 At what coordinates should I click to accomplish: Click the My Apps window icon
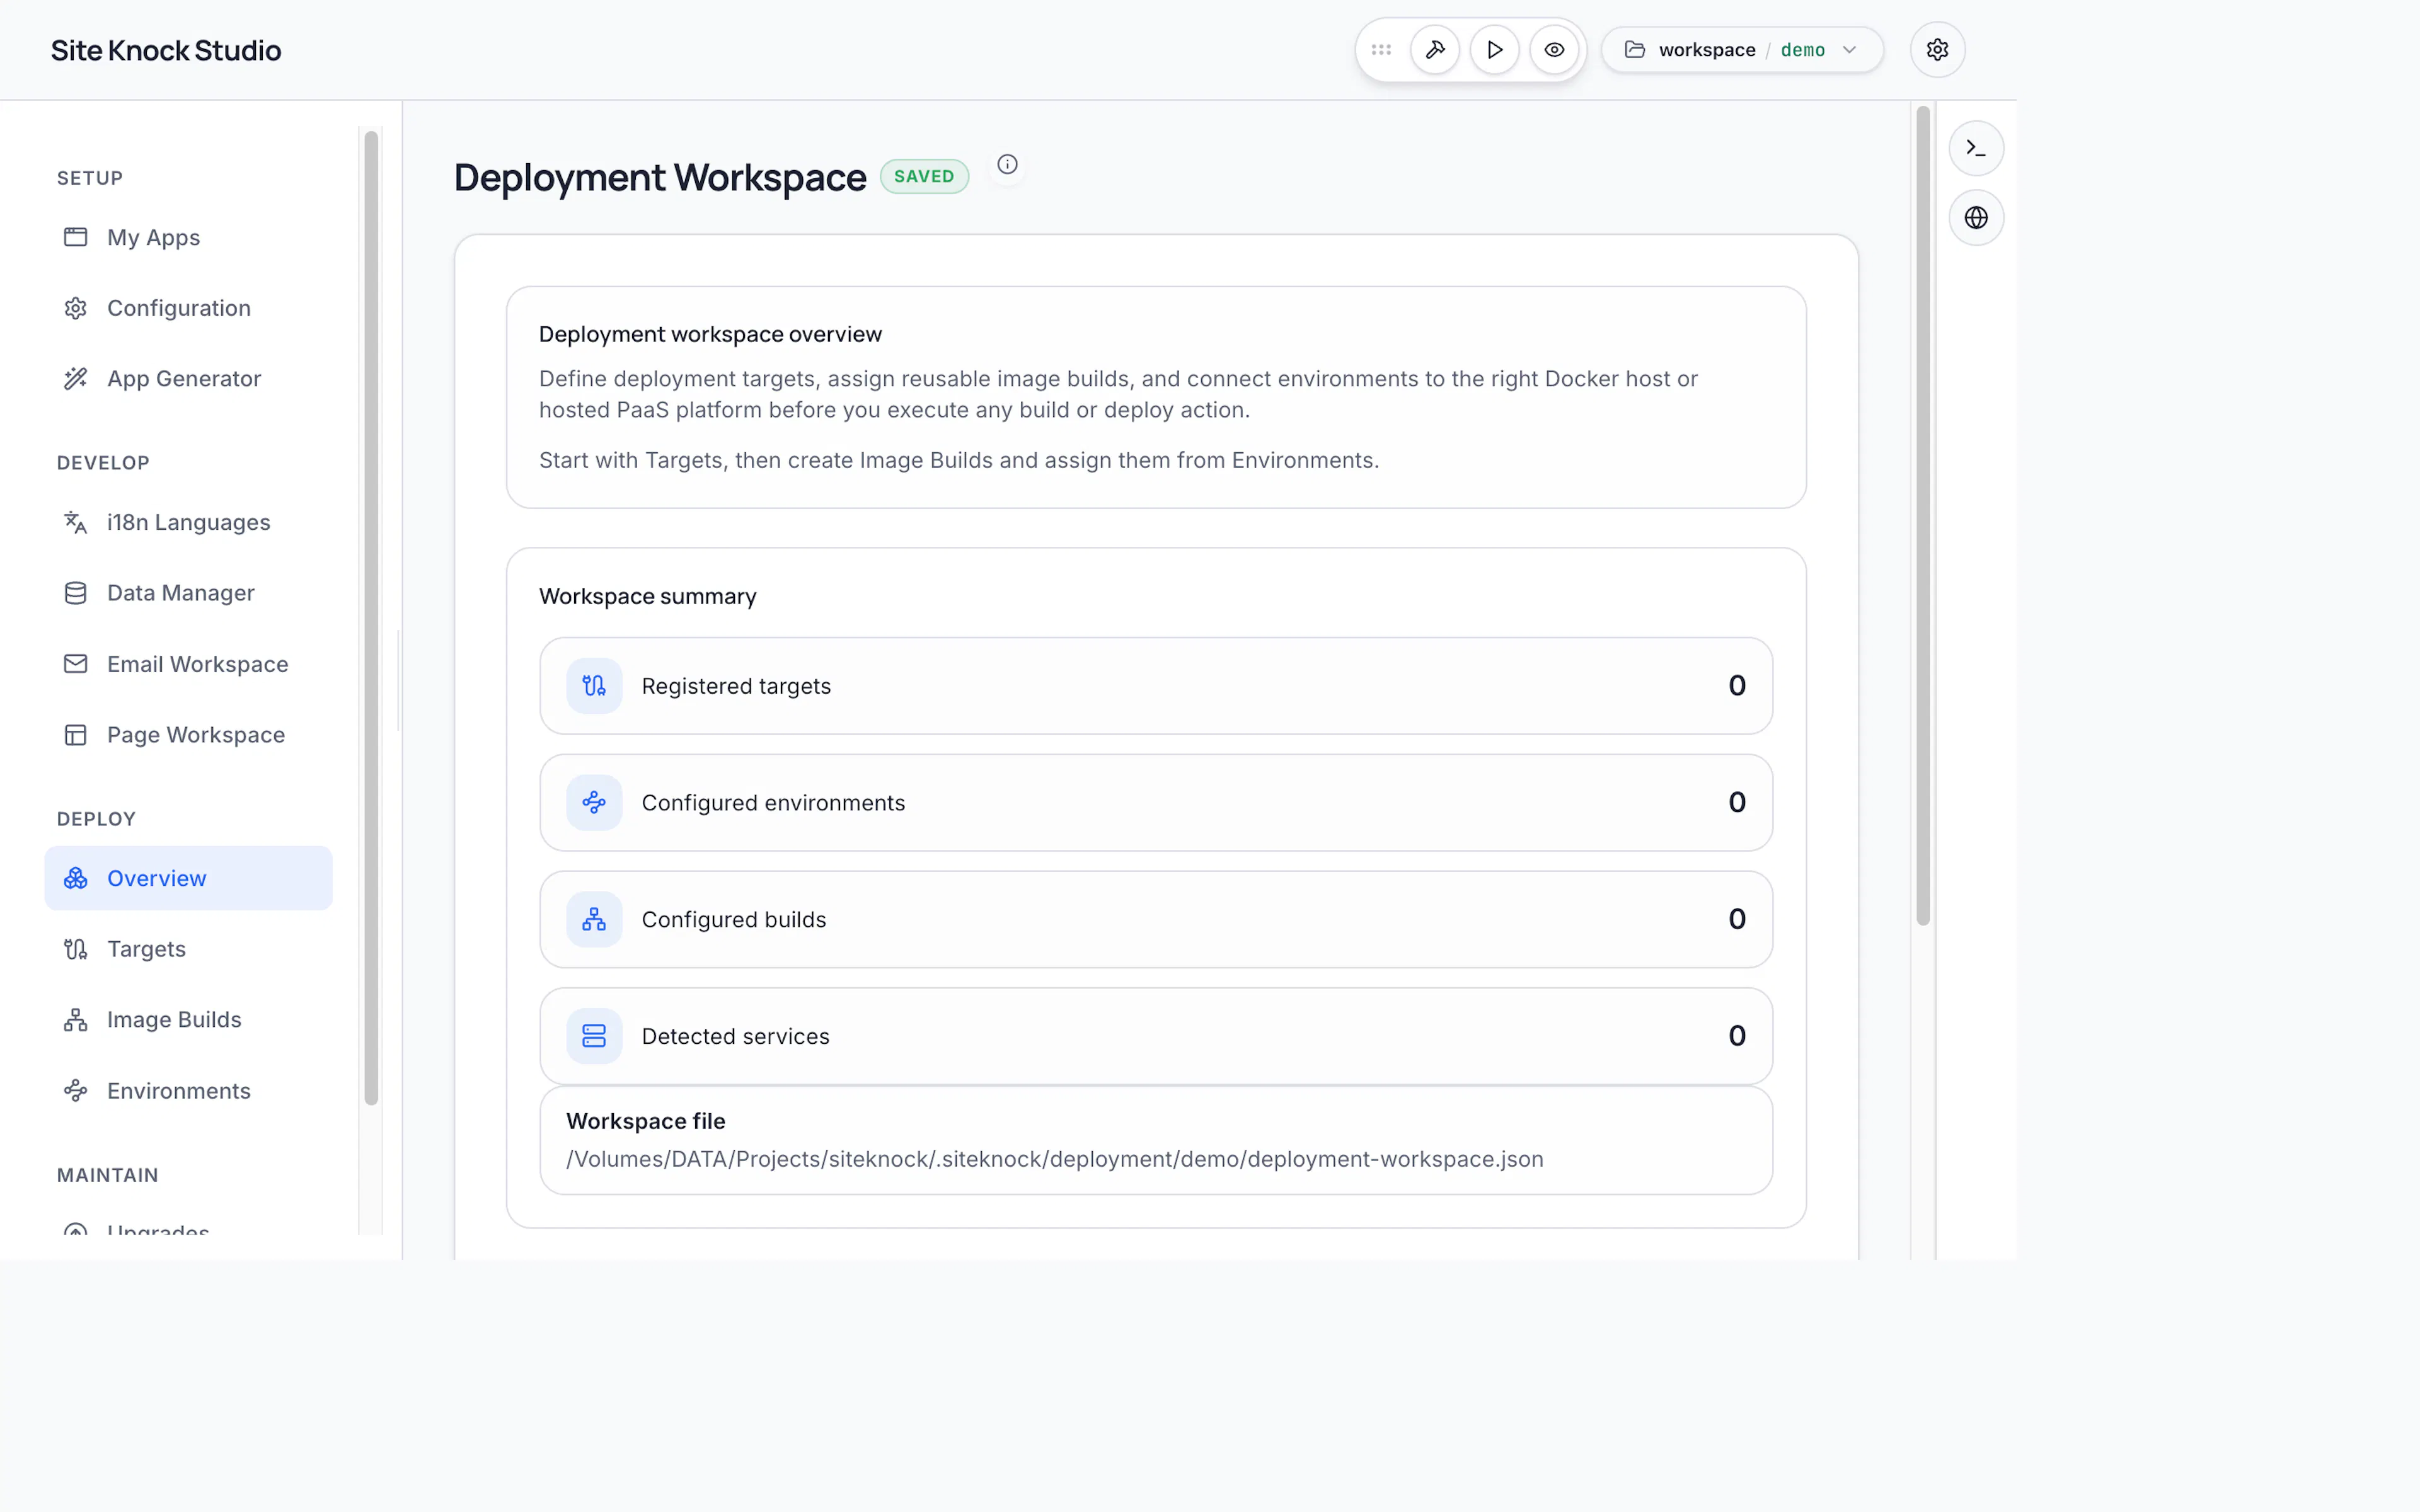click(76, 237)
